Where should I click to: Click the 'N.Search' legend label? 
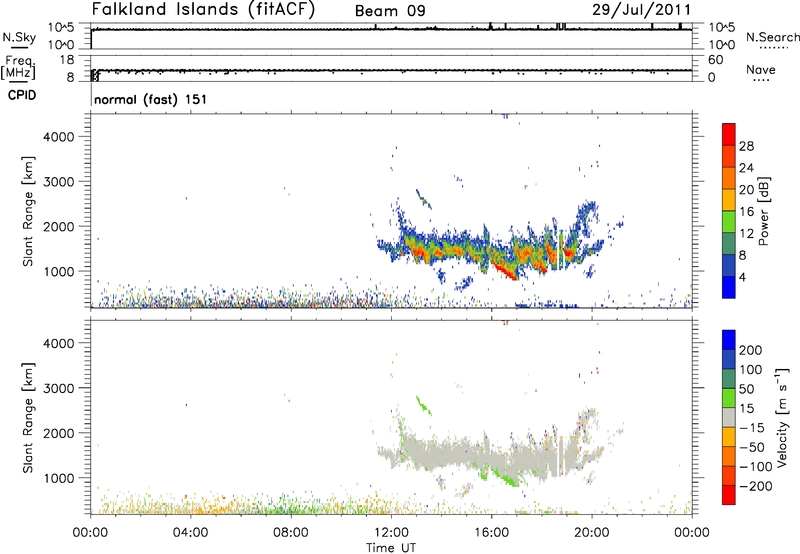click(x=773, y=37)
